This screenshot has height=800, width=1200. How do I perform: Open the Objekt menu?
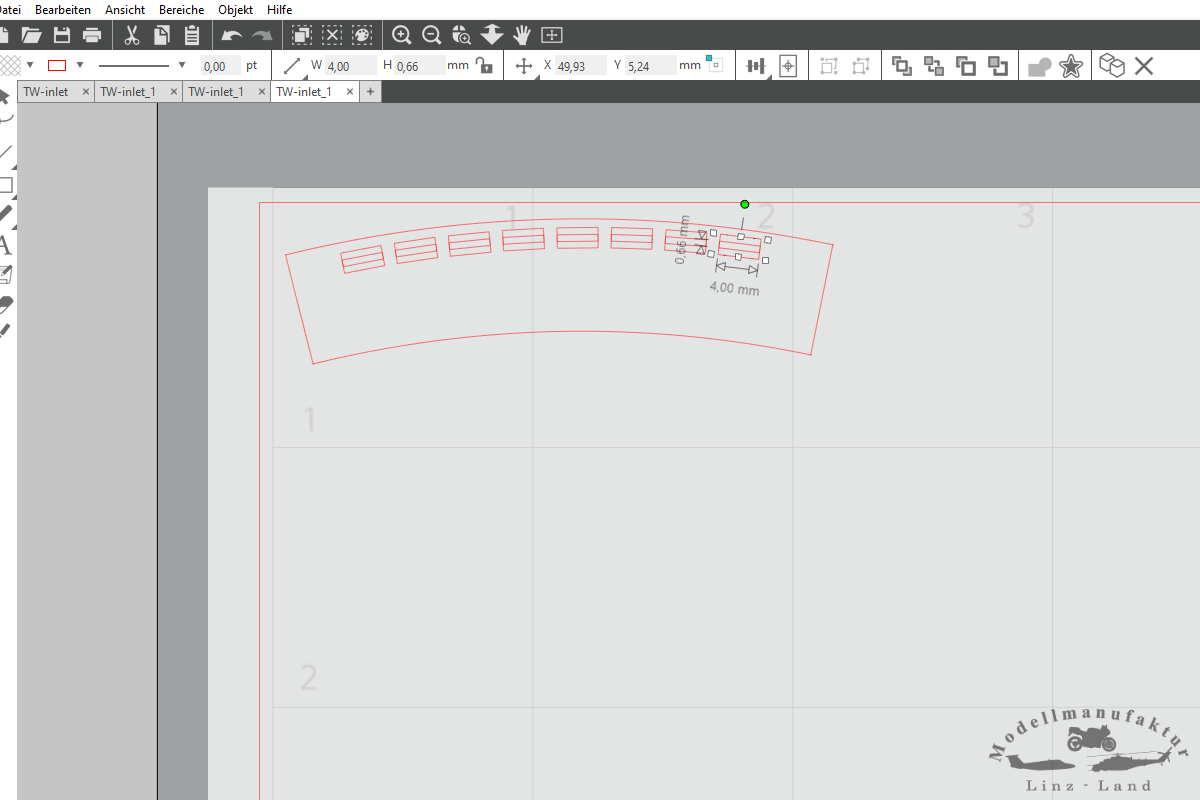pos(236,9)
